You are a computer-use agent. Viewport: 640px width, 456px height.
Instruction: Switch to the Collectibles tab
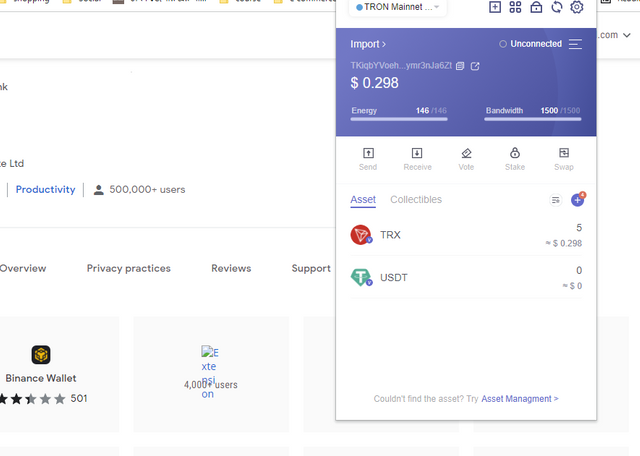pos(416,200)
